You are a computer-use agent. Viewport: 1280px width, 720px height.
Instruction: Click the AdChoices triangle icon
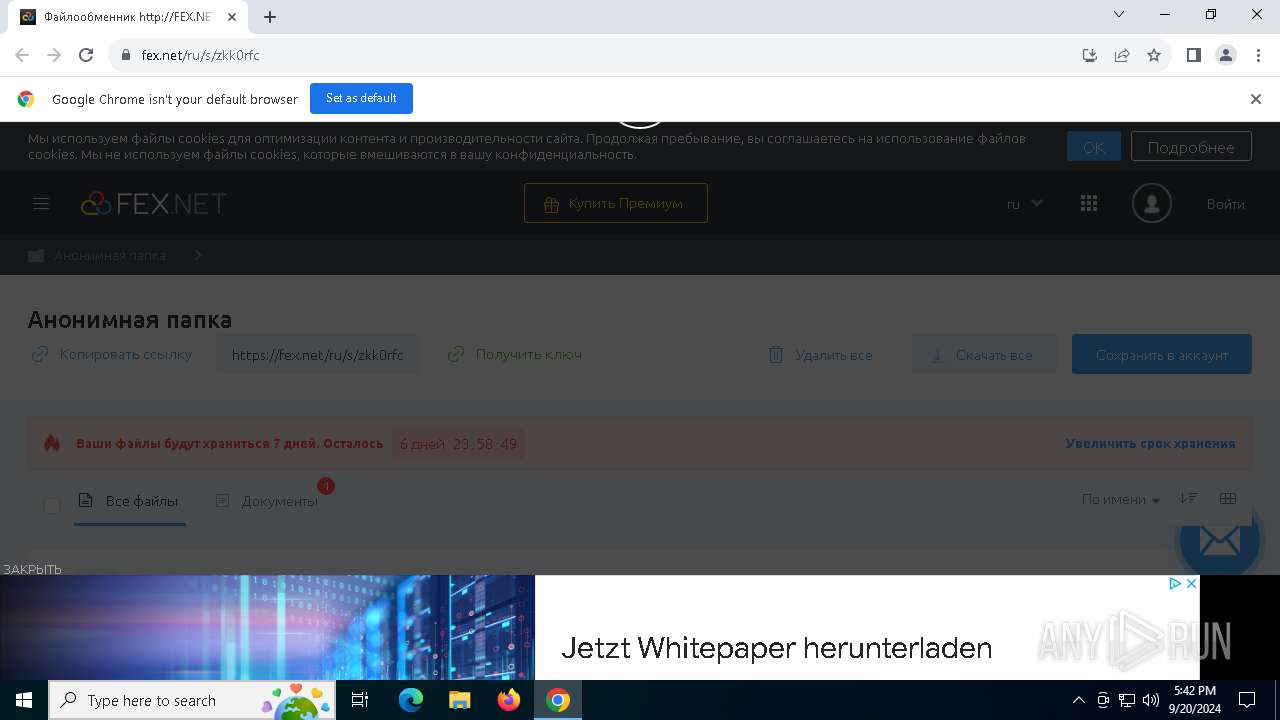point(1176,584)
